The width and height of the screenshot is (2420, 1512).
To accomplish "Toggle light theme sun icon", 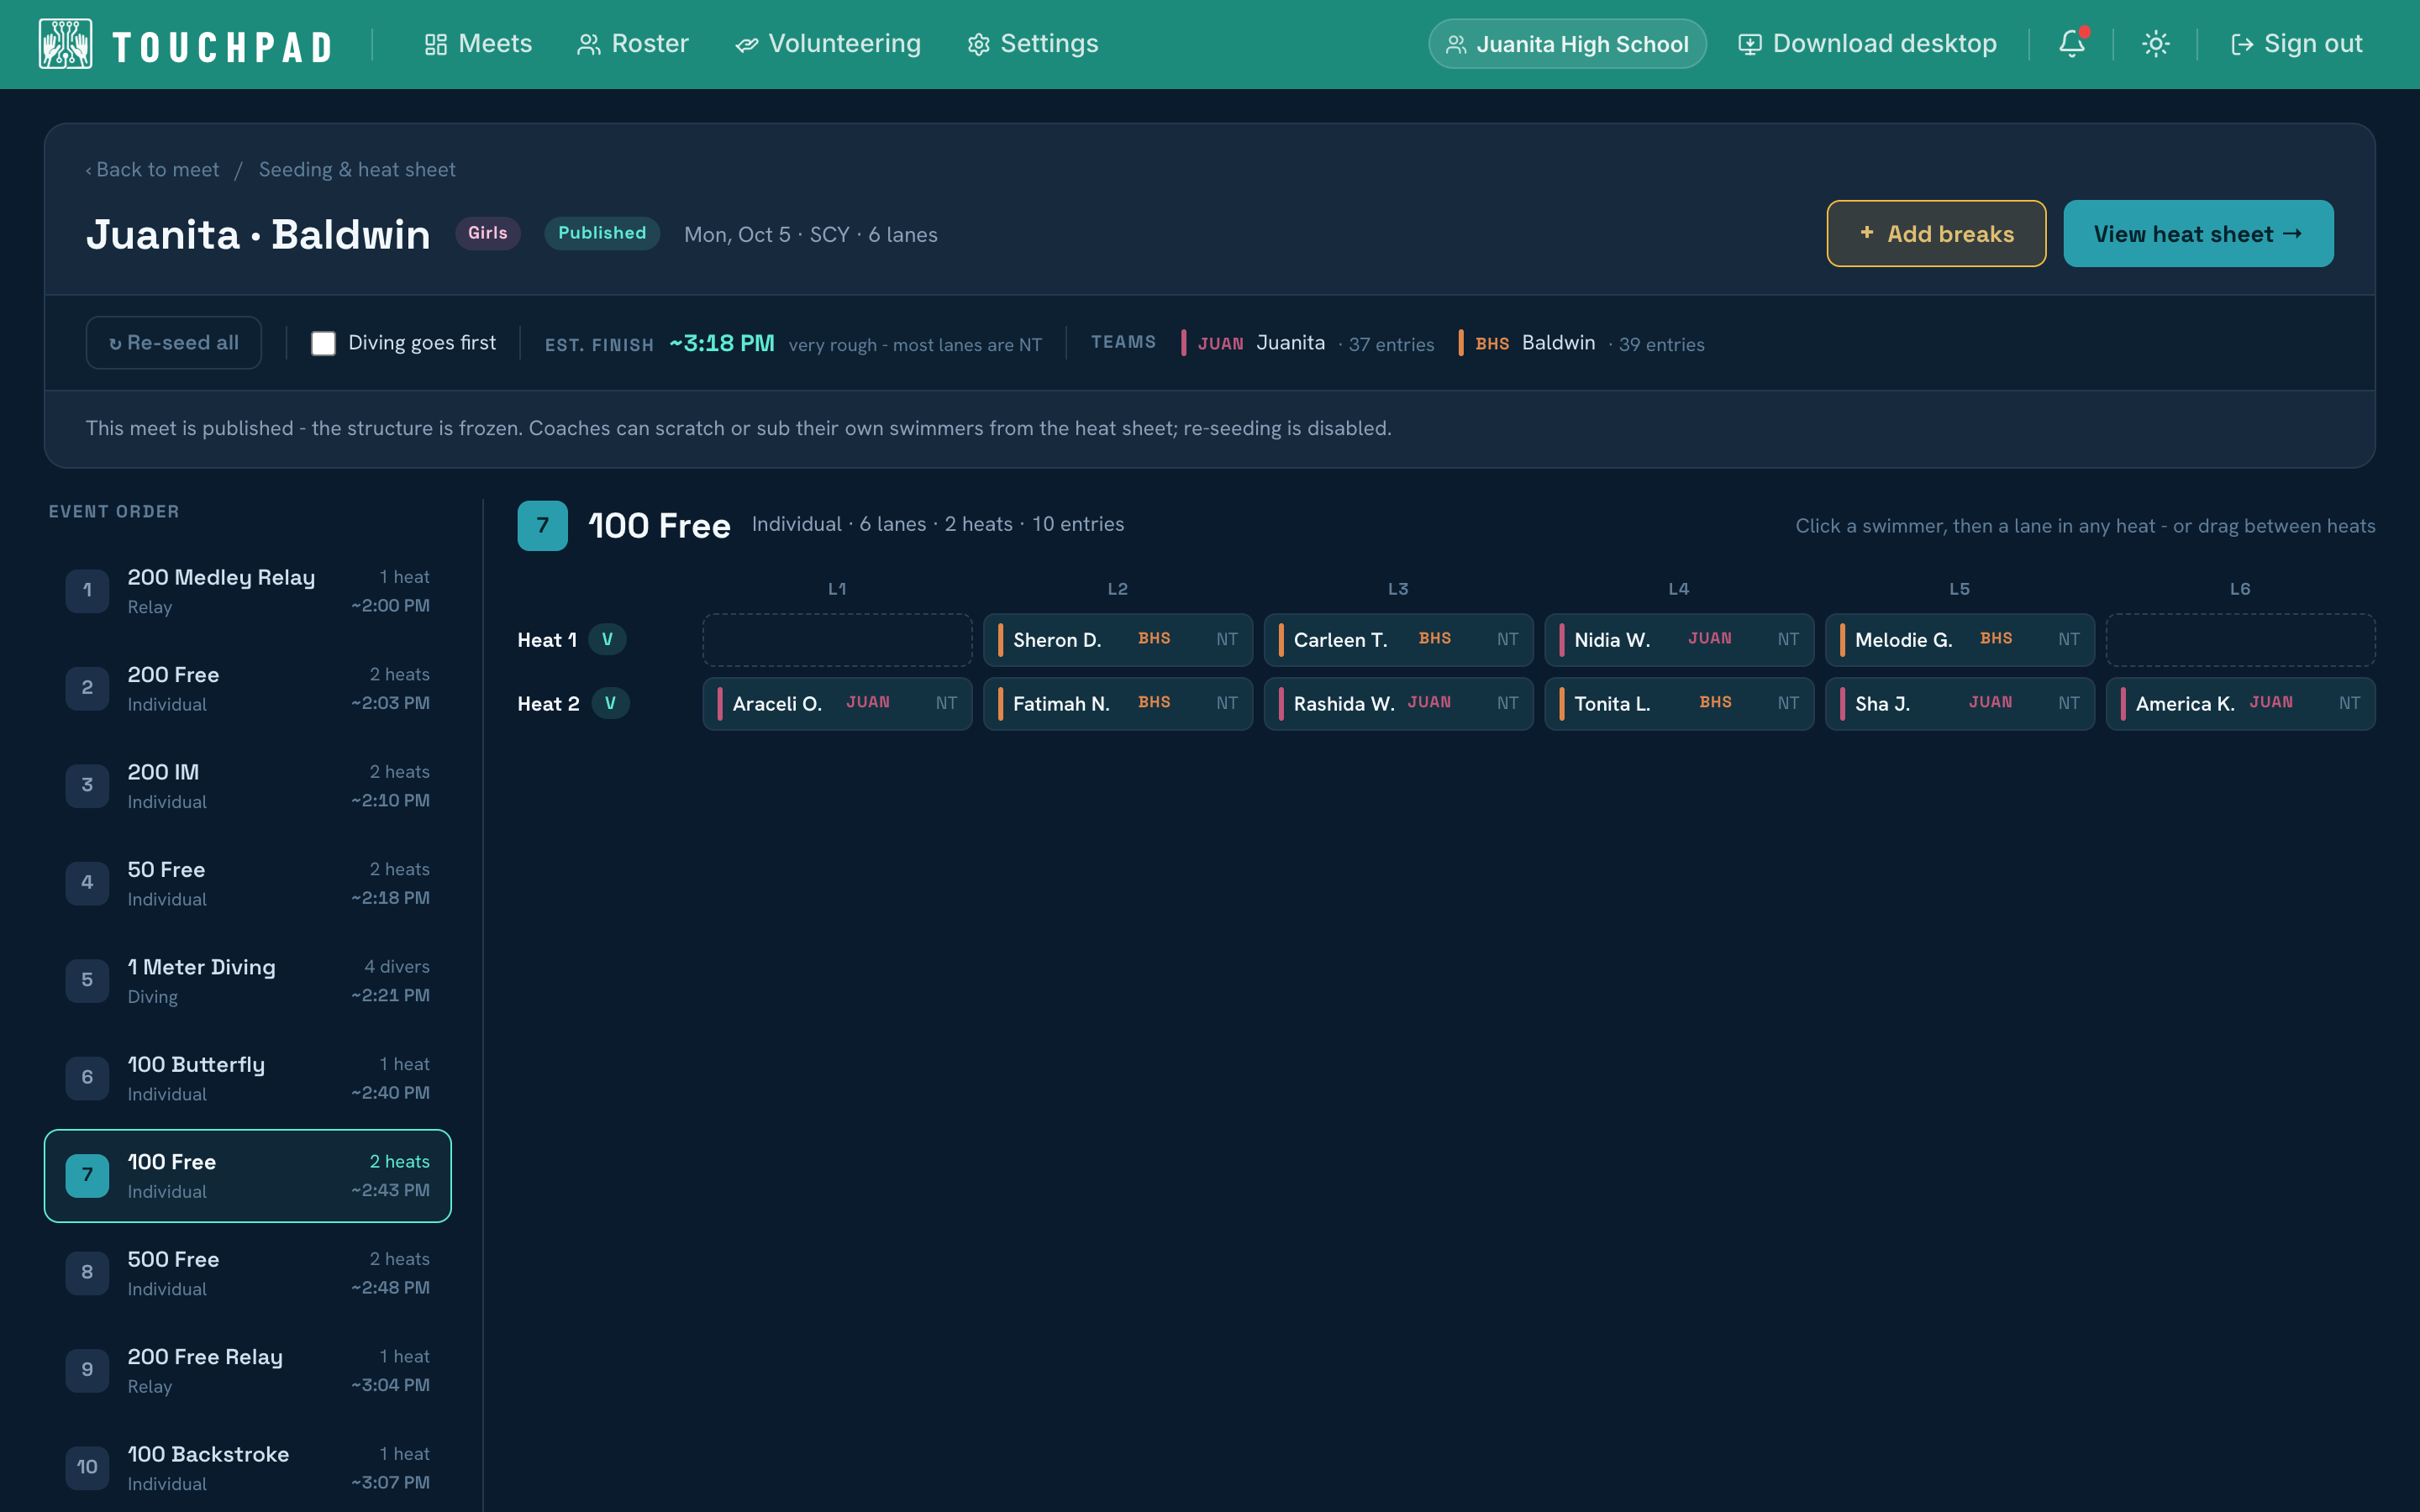I will 2155,44.
